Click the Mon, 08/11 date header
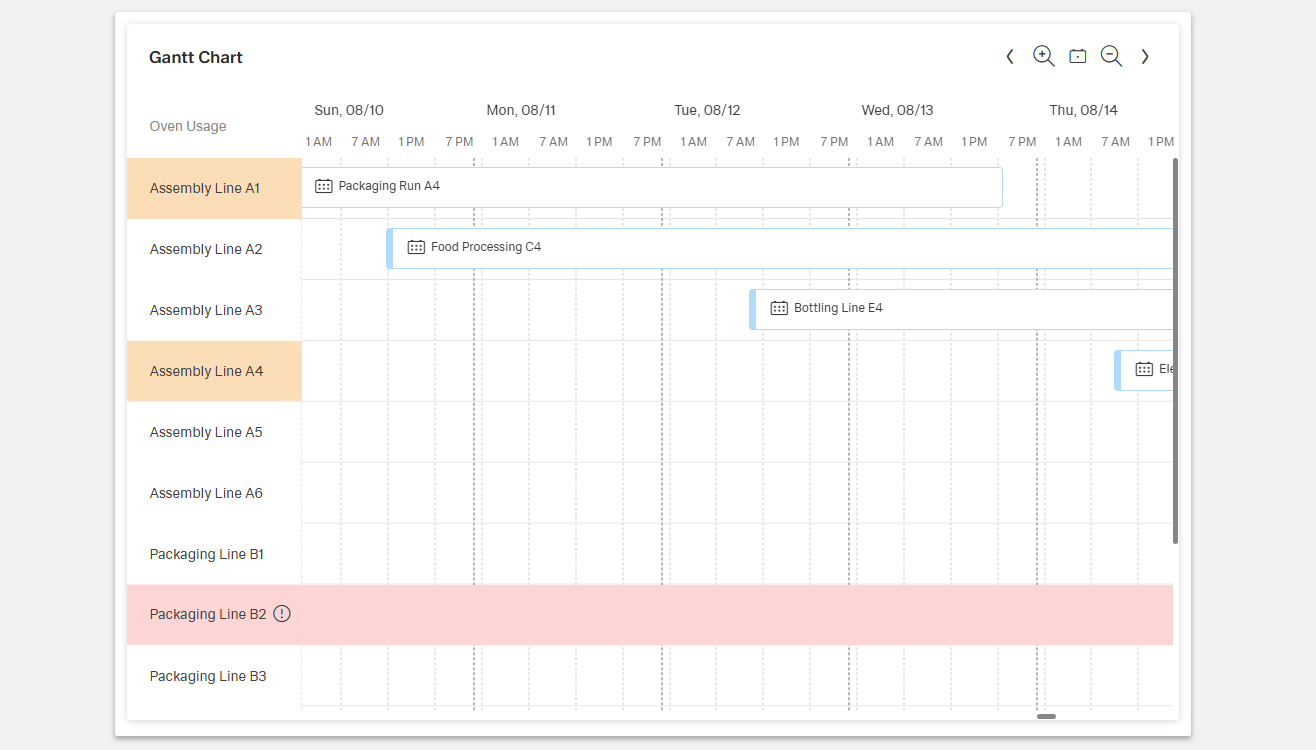The width and height of the screenshot is (1316, 750). click(x=521, y=110)
